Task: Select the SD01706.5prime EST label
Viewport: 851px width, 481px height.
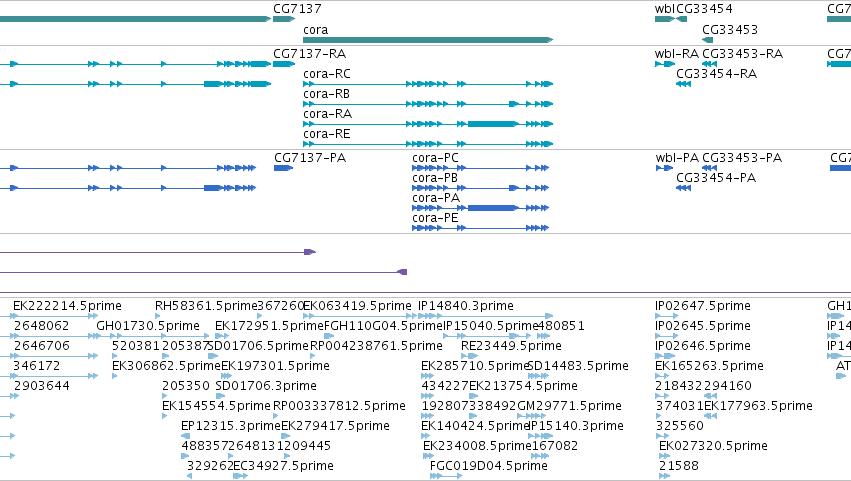Action: click(x=259, y=346)
